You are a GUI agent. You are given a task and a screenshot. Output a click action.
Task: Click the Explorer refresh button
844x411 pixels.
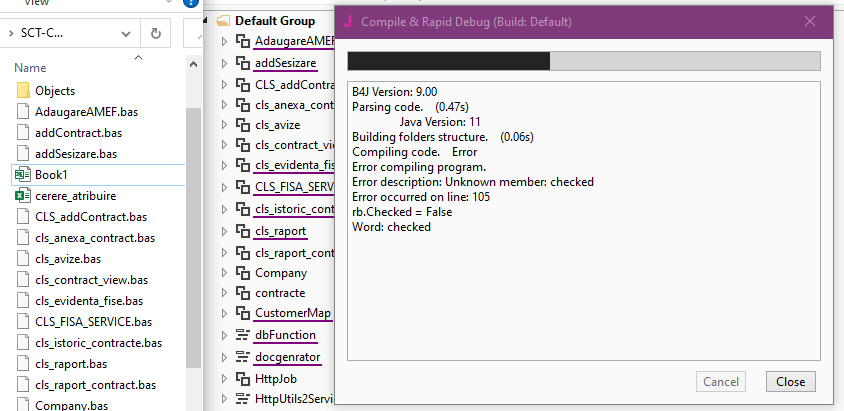156,33
